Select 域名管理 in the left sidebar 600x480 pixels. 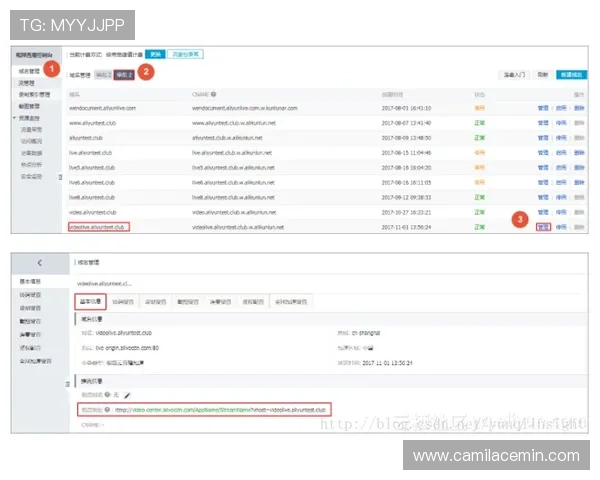(x=30, y=72)
